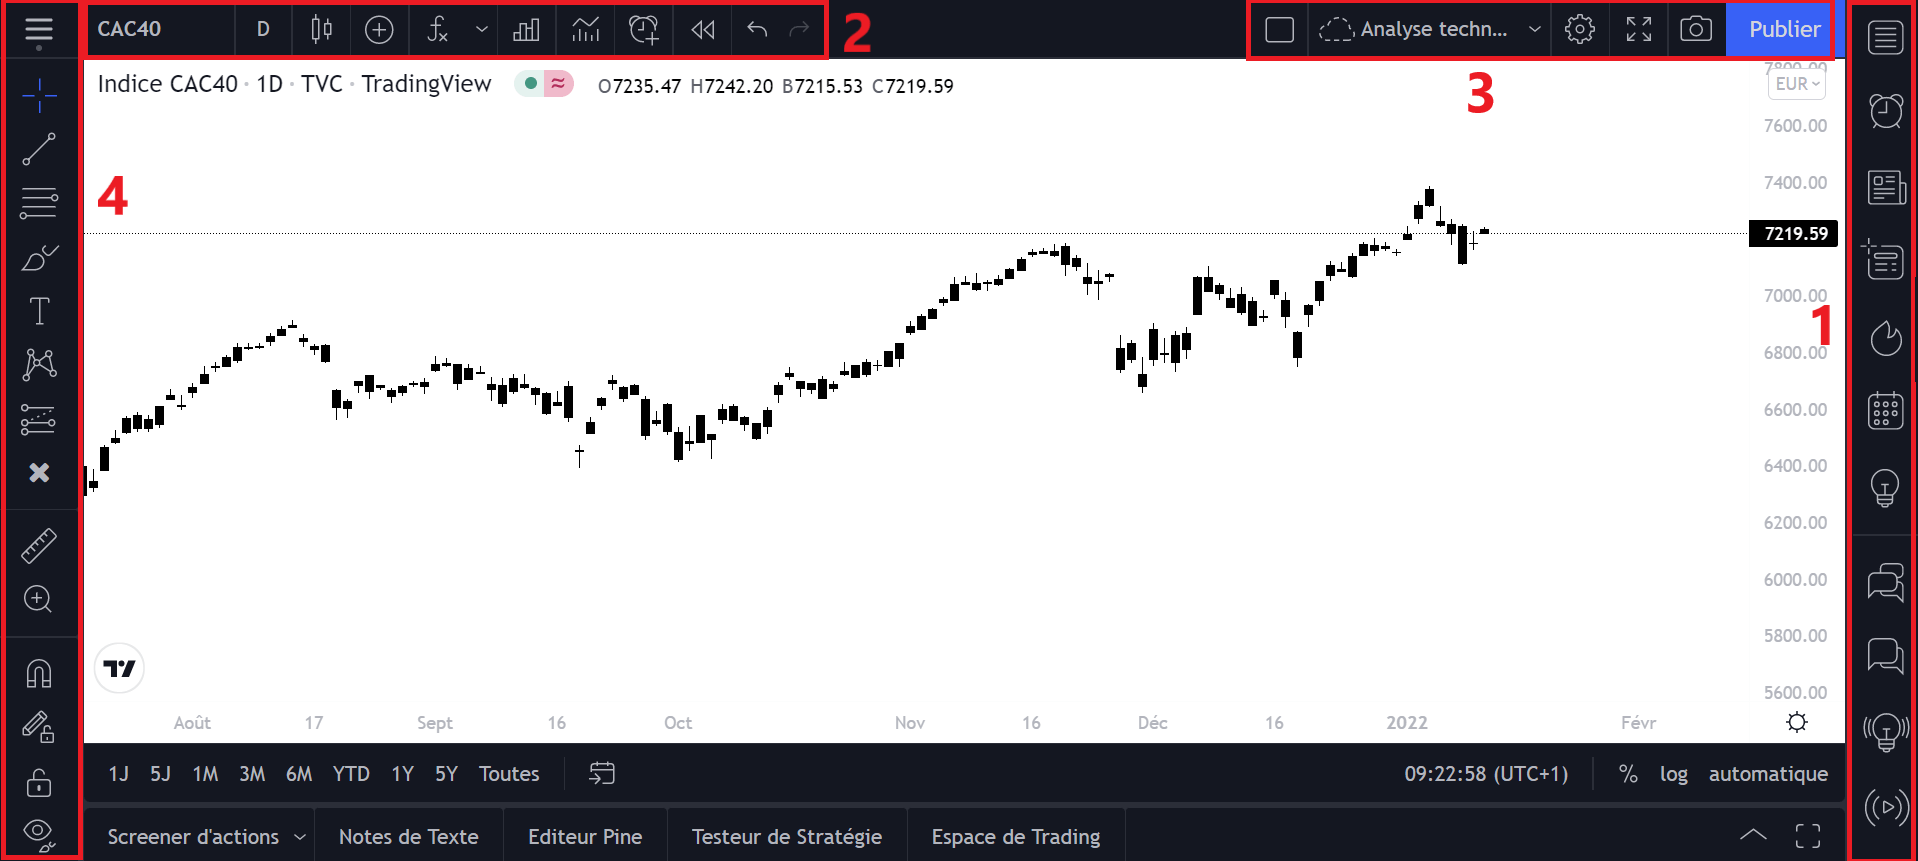The width and height of the screenshot is (1918, 861).
Task: Take a chart snapshot with camera icon
Action: coord(1695,29)
